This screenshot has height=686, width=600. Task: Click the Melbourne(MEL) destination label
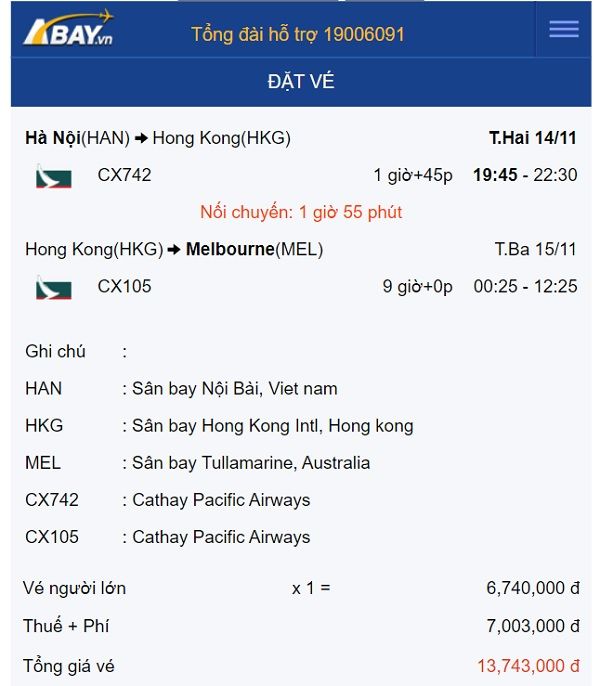pyautogui.click(x=254, y=249)
